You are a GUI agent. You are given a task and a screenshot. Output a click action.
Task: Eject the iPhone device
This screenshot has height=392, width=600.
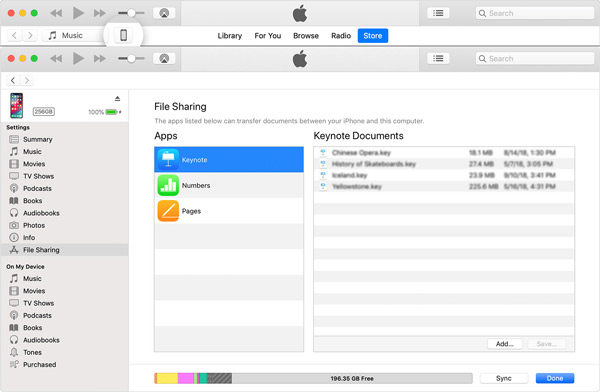pyautogui.click(x=117, y=99)
